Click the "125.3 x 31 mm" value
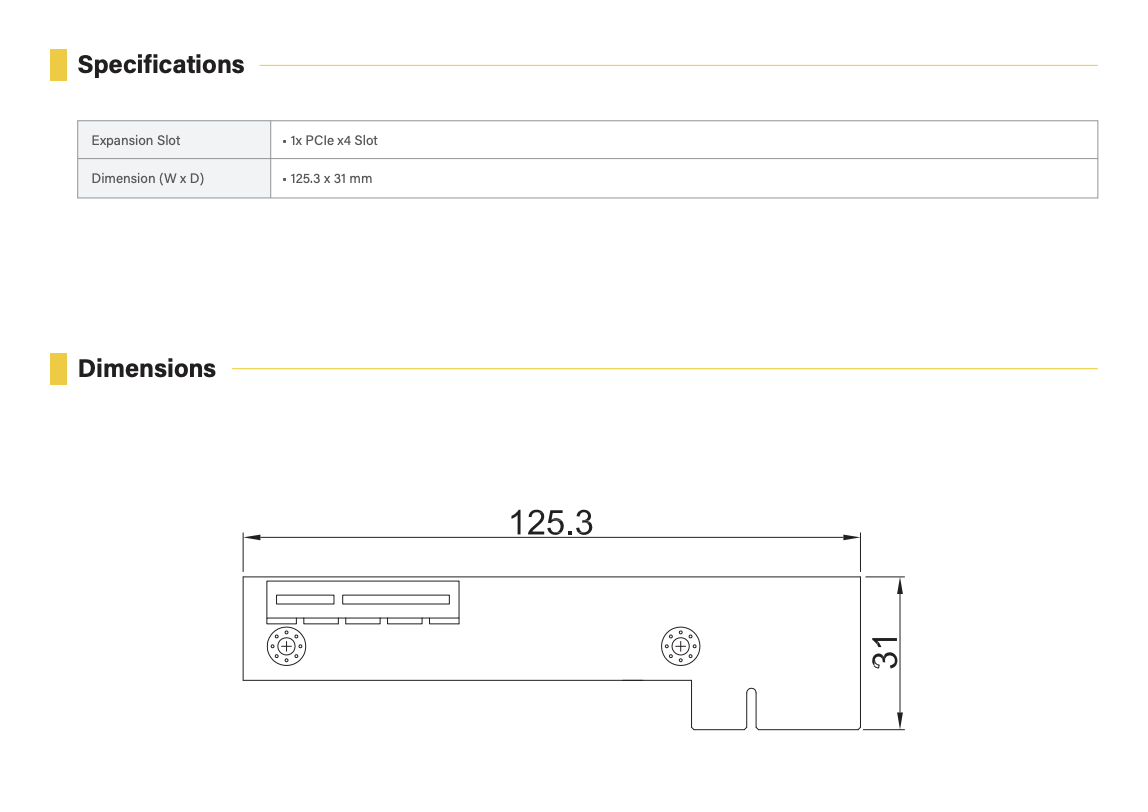This screenshot has width=1148, height=812. point(331,179)
